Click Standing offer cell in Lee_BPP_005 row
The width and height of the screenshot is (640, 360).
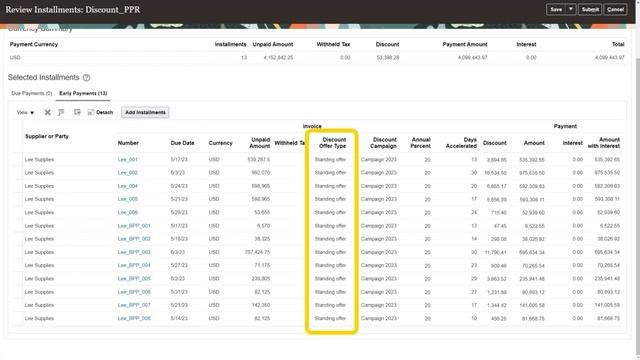pos(330,279)
